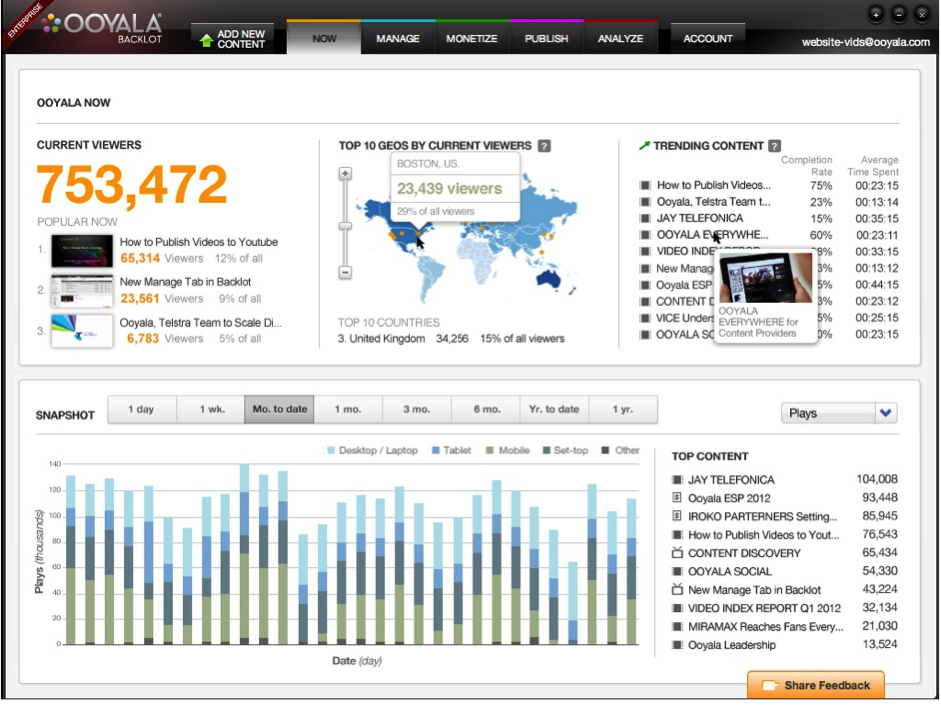This screenshot has height=705, width=941.
Task: Click the blue chevron of Plays dropdown
Action: [886, 413]
